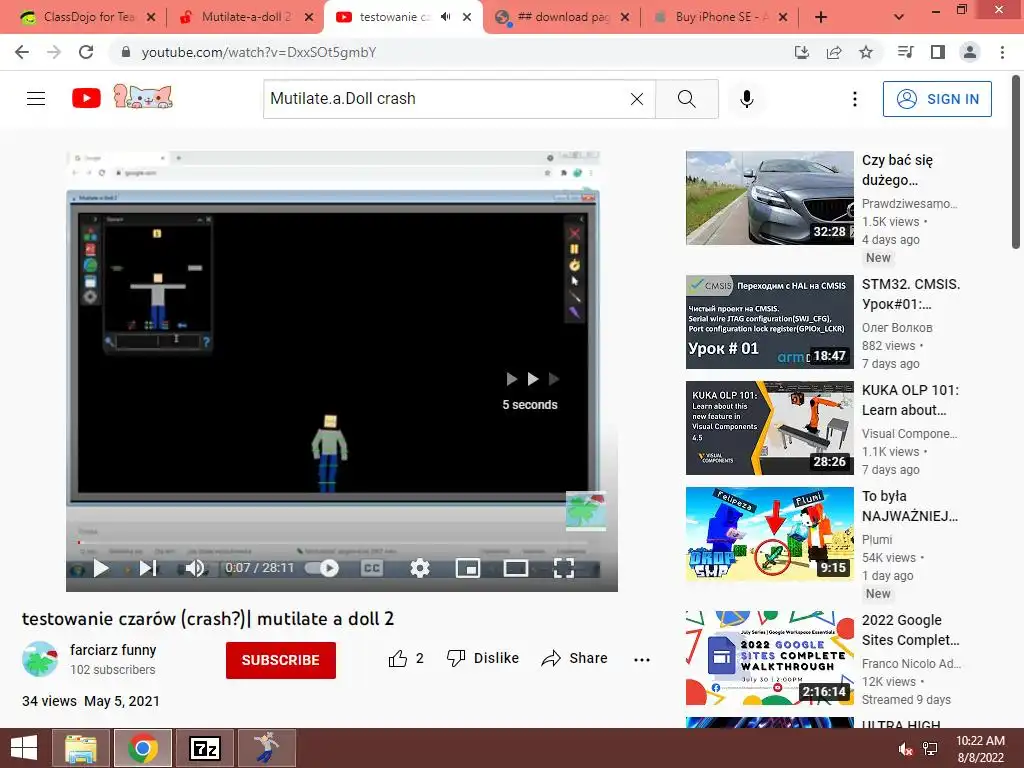Screen dimensions: 1024x768
Task: Toggle closed captions CC
Action: [x=372, y=568]
